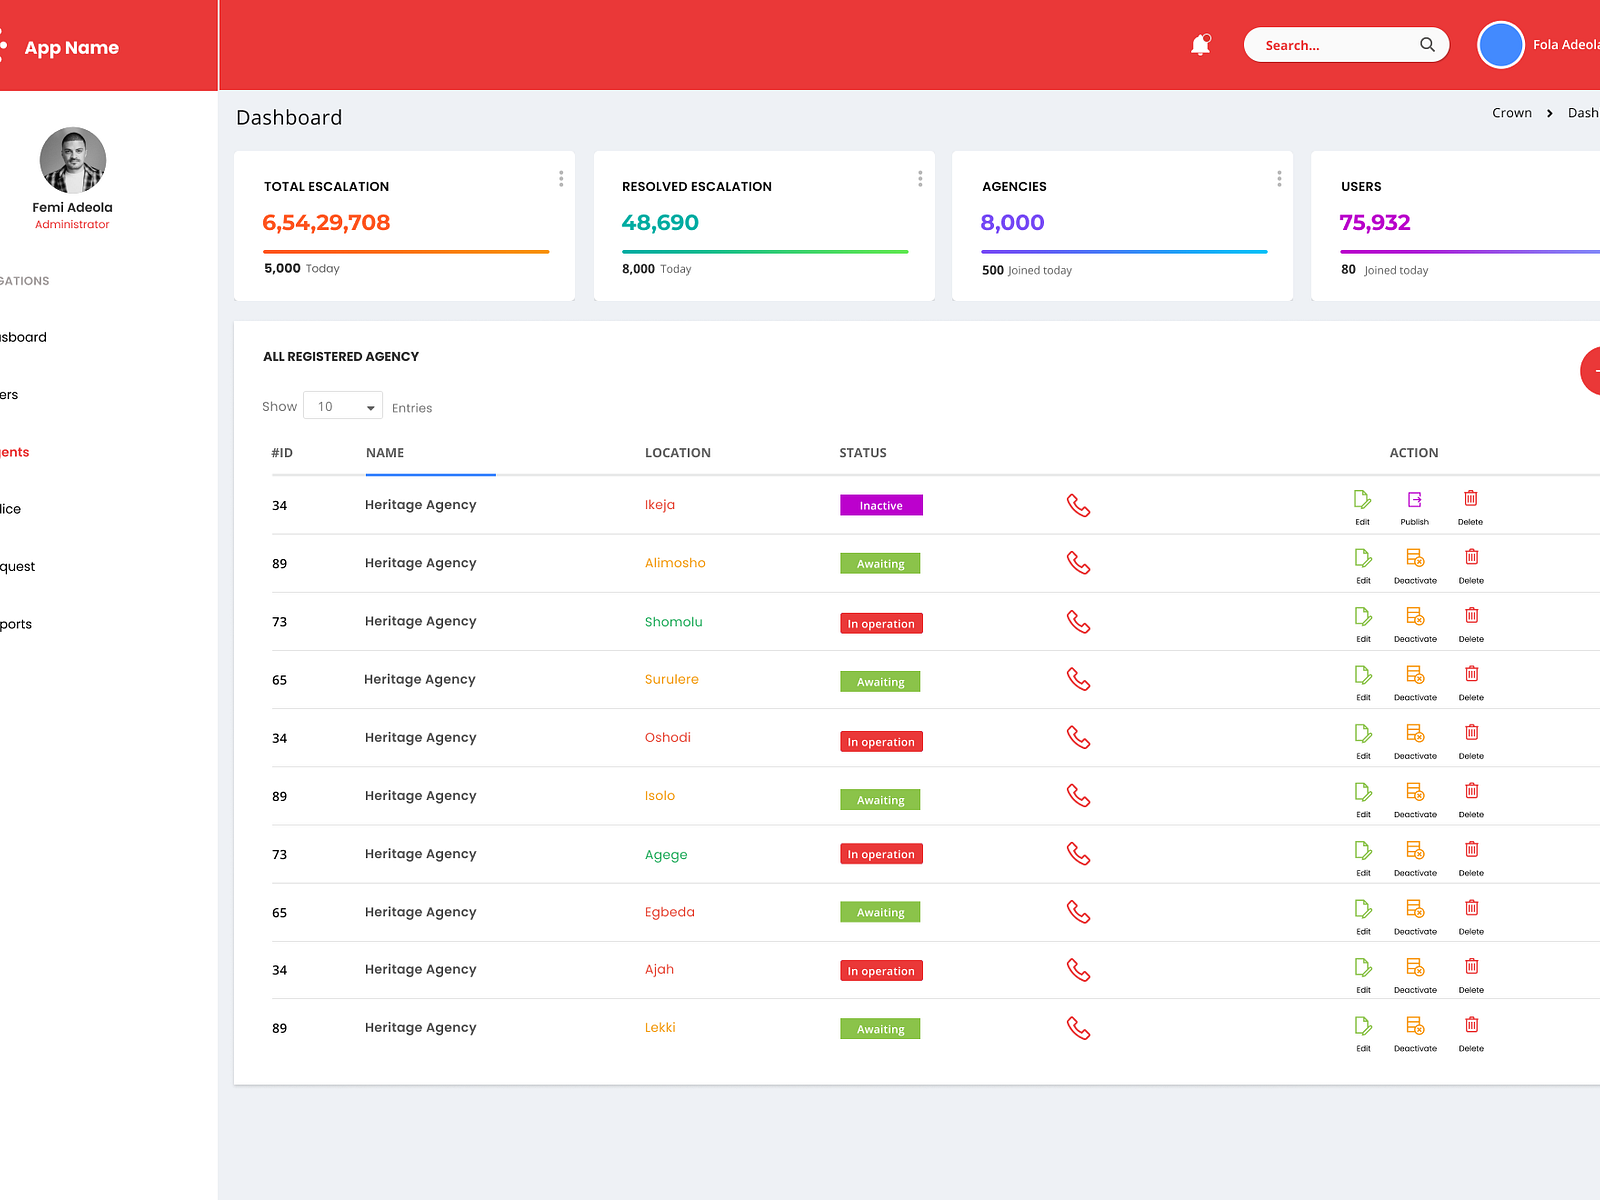Click Fola Adeola's profile avatar

click(x=1500, y=44)
